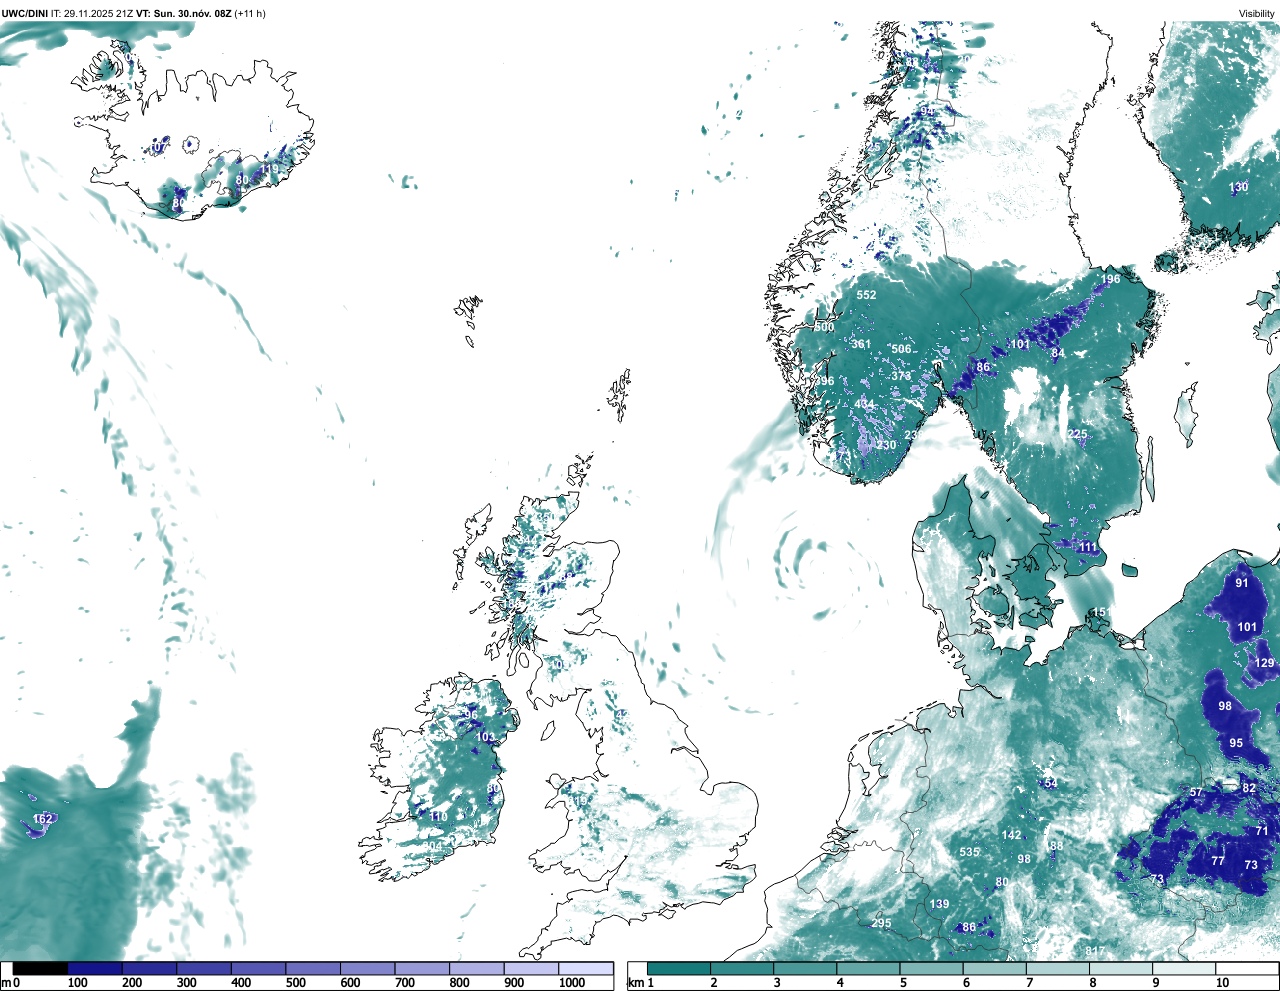Click the map value '54' over Germany
The image size is (1280, 991).
coord(1050,783)
